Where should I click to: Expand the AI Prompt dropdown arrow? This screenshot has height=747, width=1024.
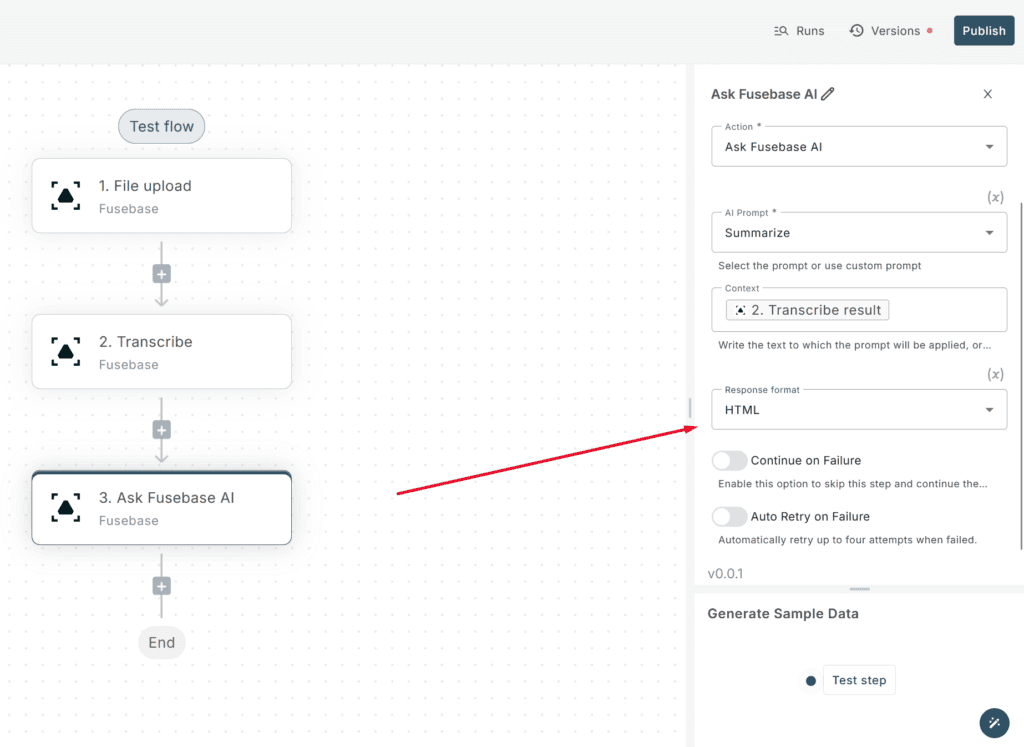pyautogui.click(x=989, y=233)
